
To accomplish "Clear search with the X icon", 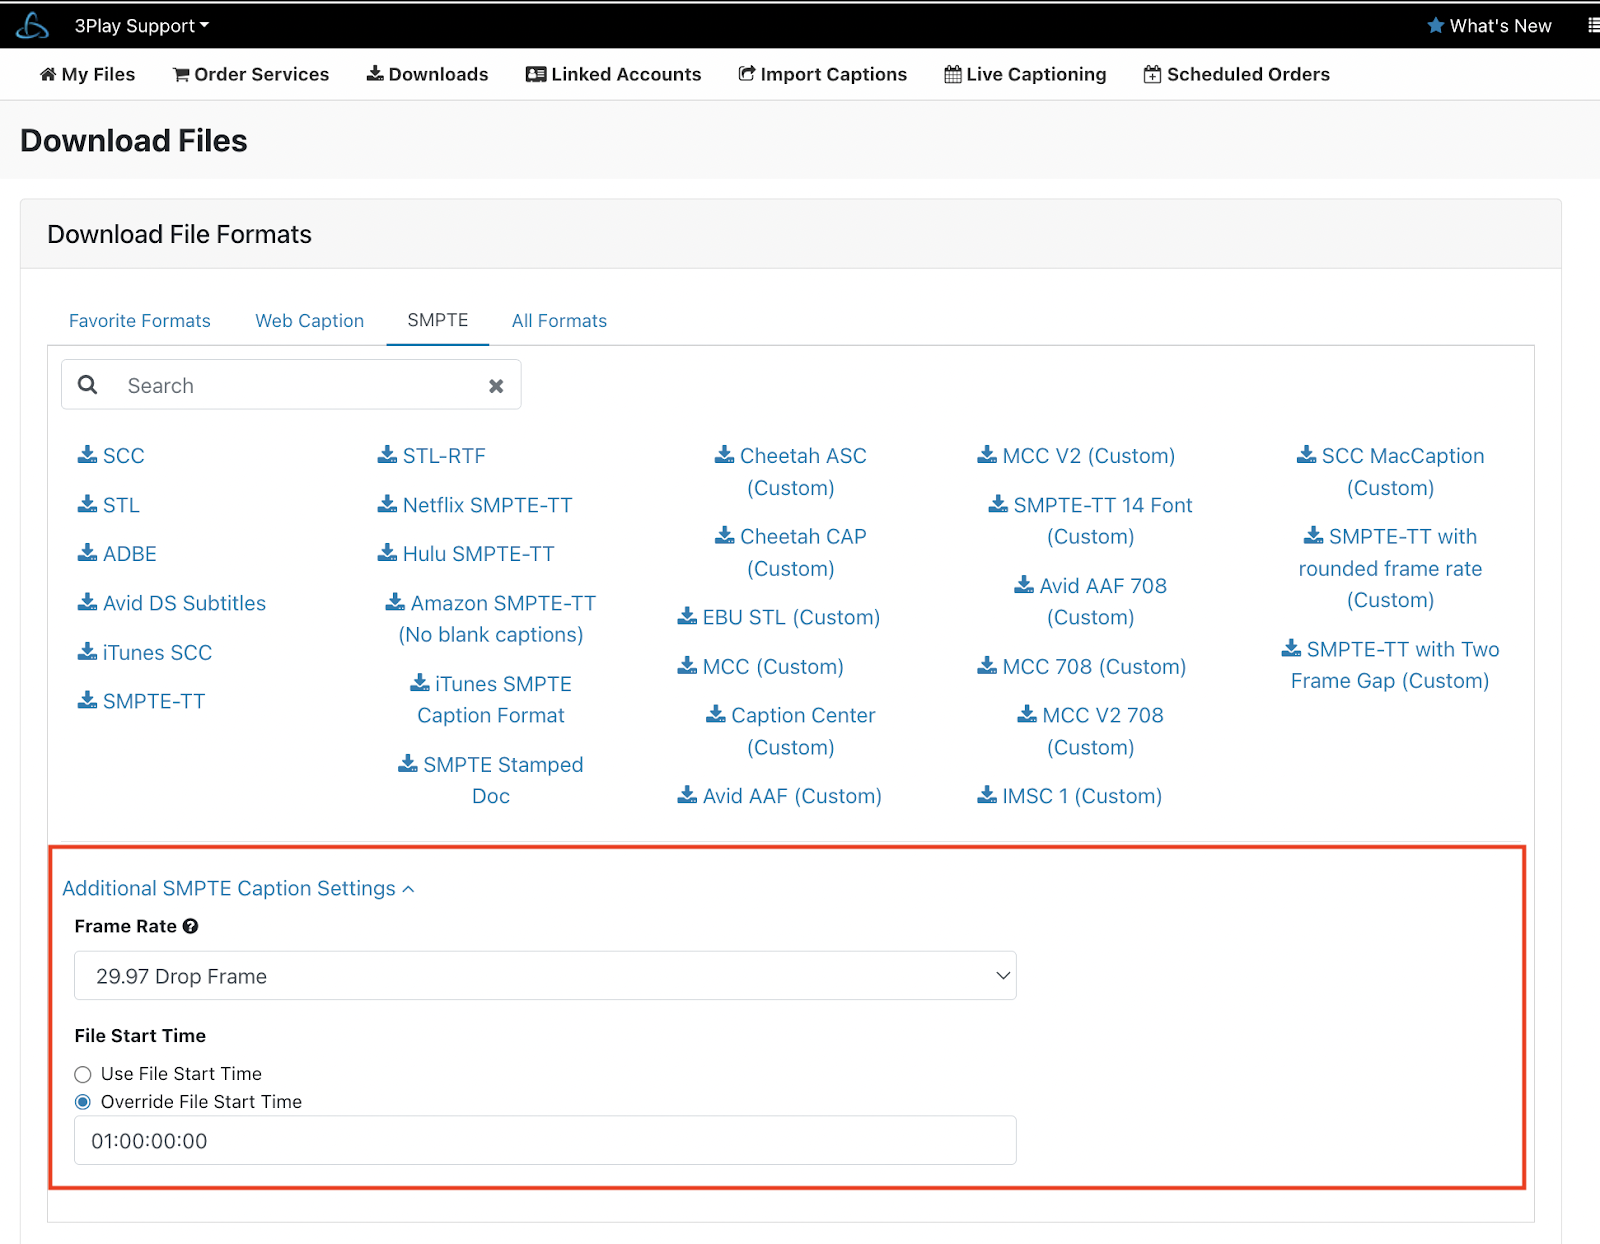I will pos(496,386).
